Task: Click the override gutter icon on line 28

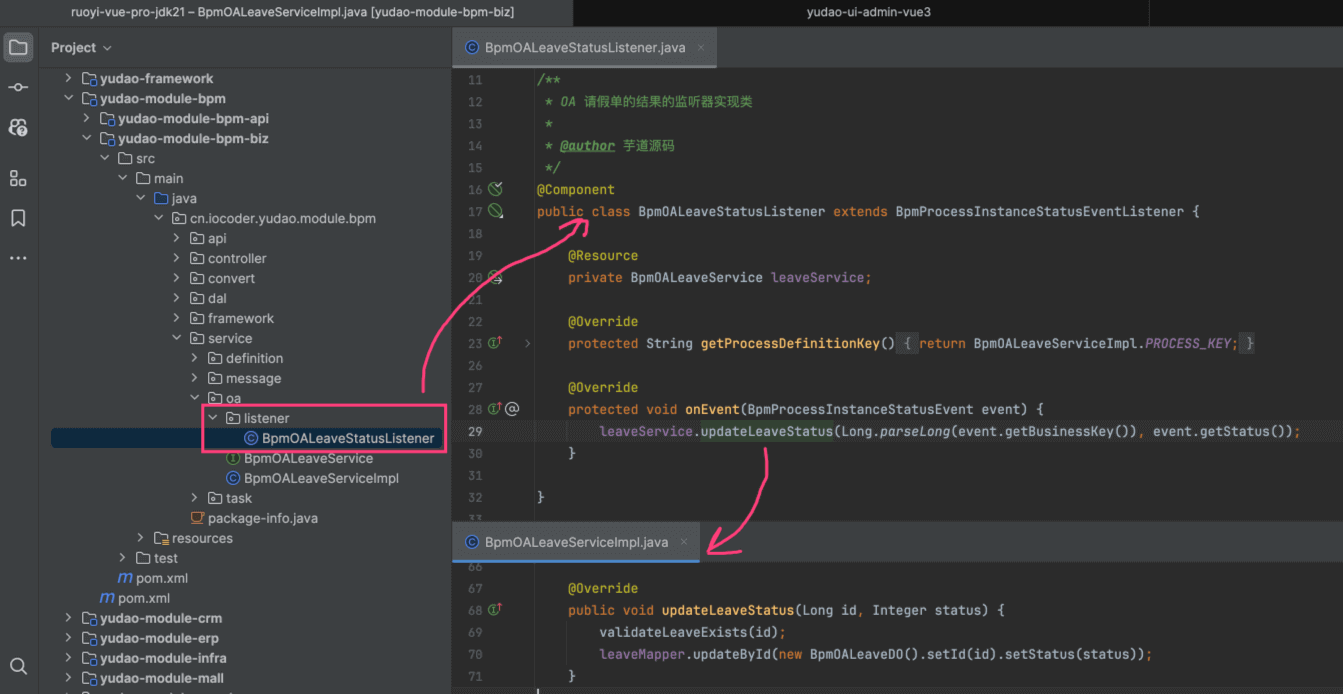Action: pyautogui.click(x=494, y=409)
